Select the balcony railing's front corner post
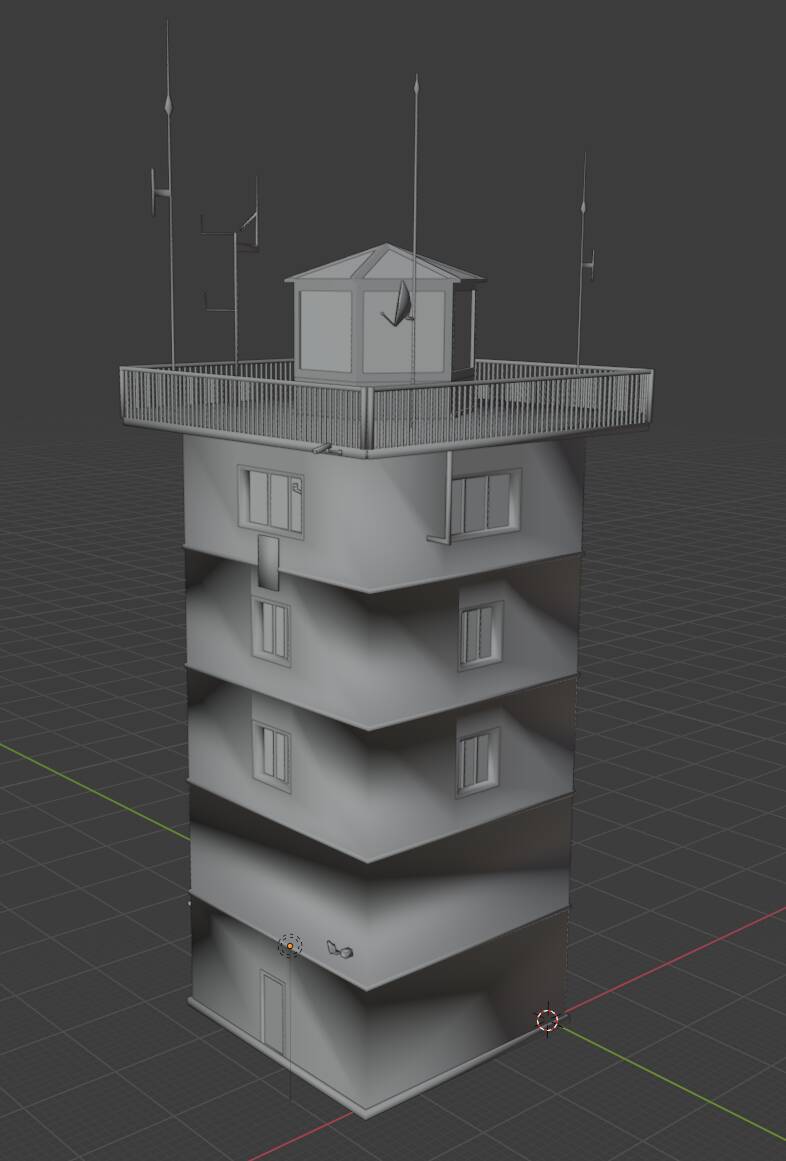Image resolution: width=786 pixels, height=1161 pixels. click(366, 418)
